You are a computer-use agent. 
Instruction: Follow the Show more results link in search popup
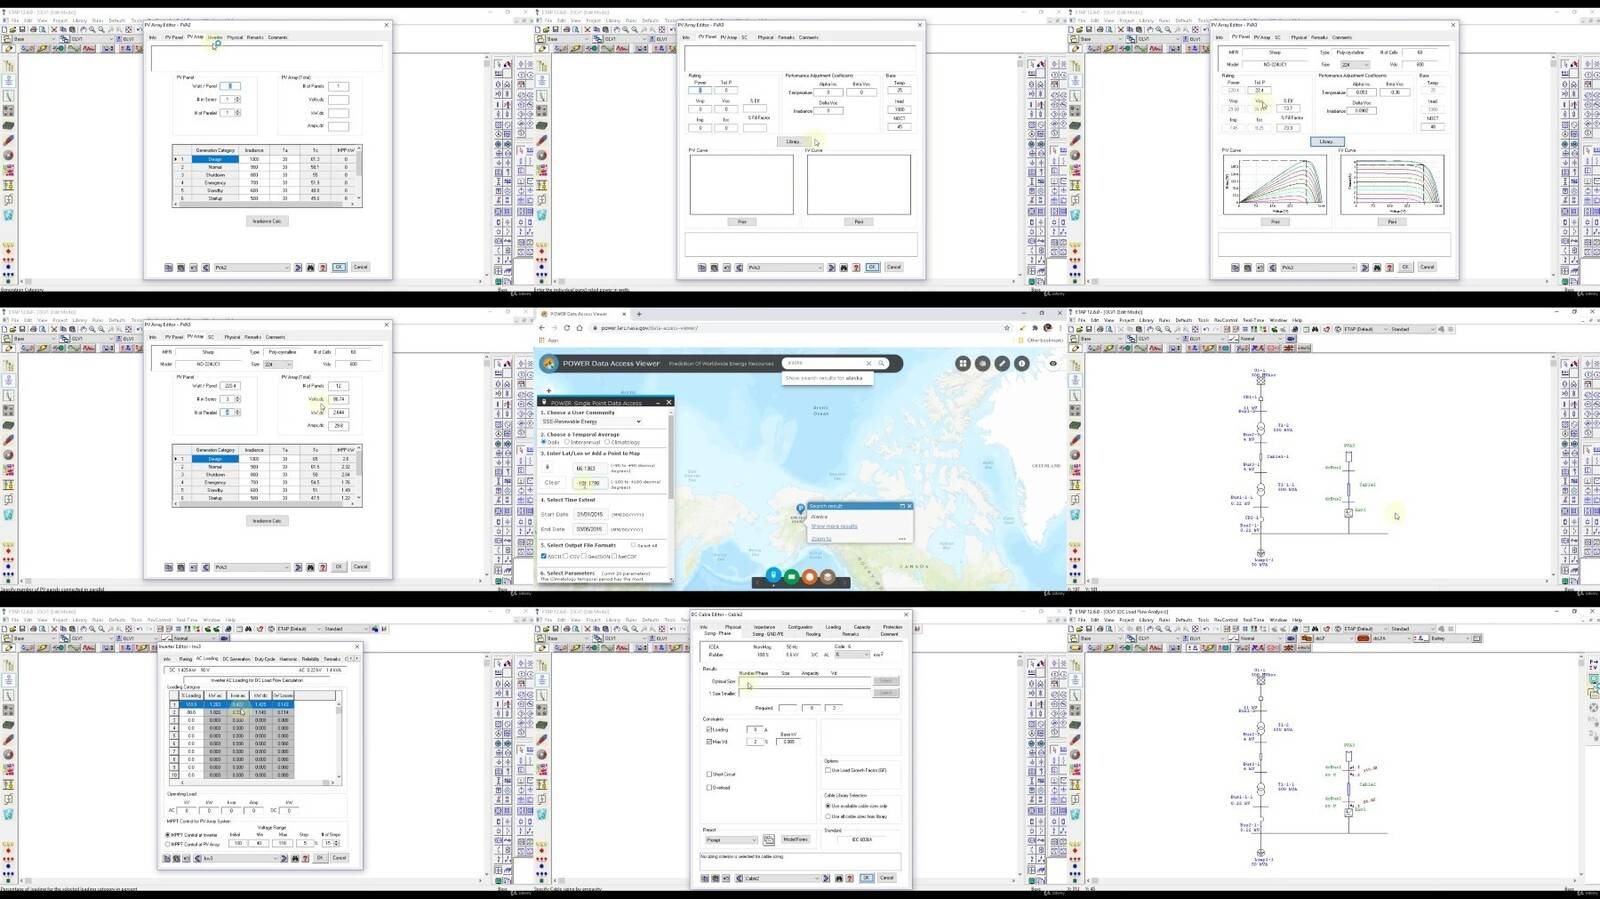click(834, 526)
